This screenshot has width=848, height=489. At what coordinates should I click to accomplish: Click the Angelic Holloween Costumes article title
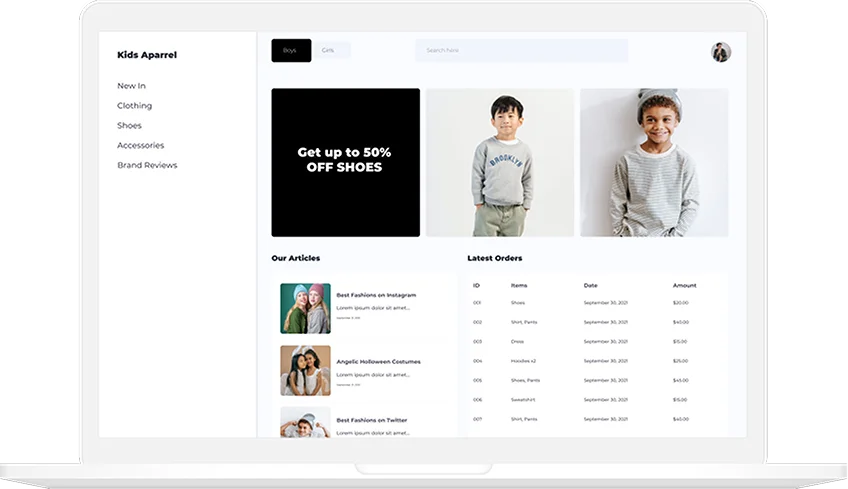(x=378, y=361)
